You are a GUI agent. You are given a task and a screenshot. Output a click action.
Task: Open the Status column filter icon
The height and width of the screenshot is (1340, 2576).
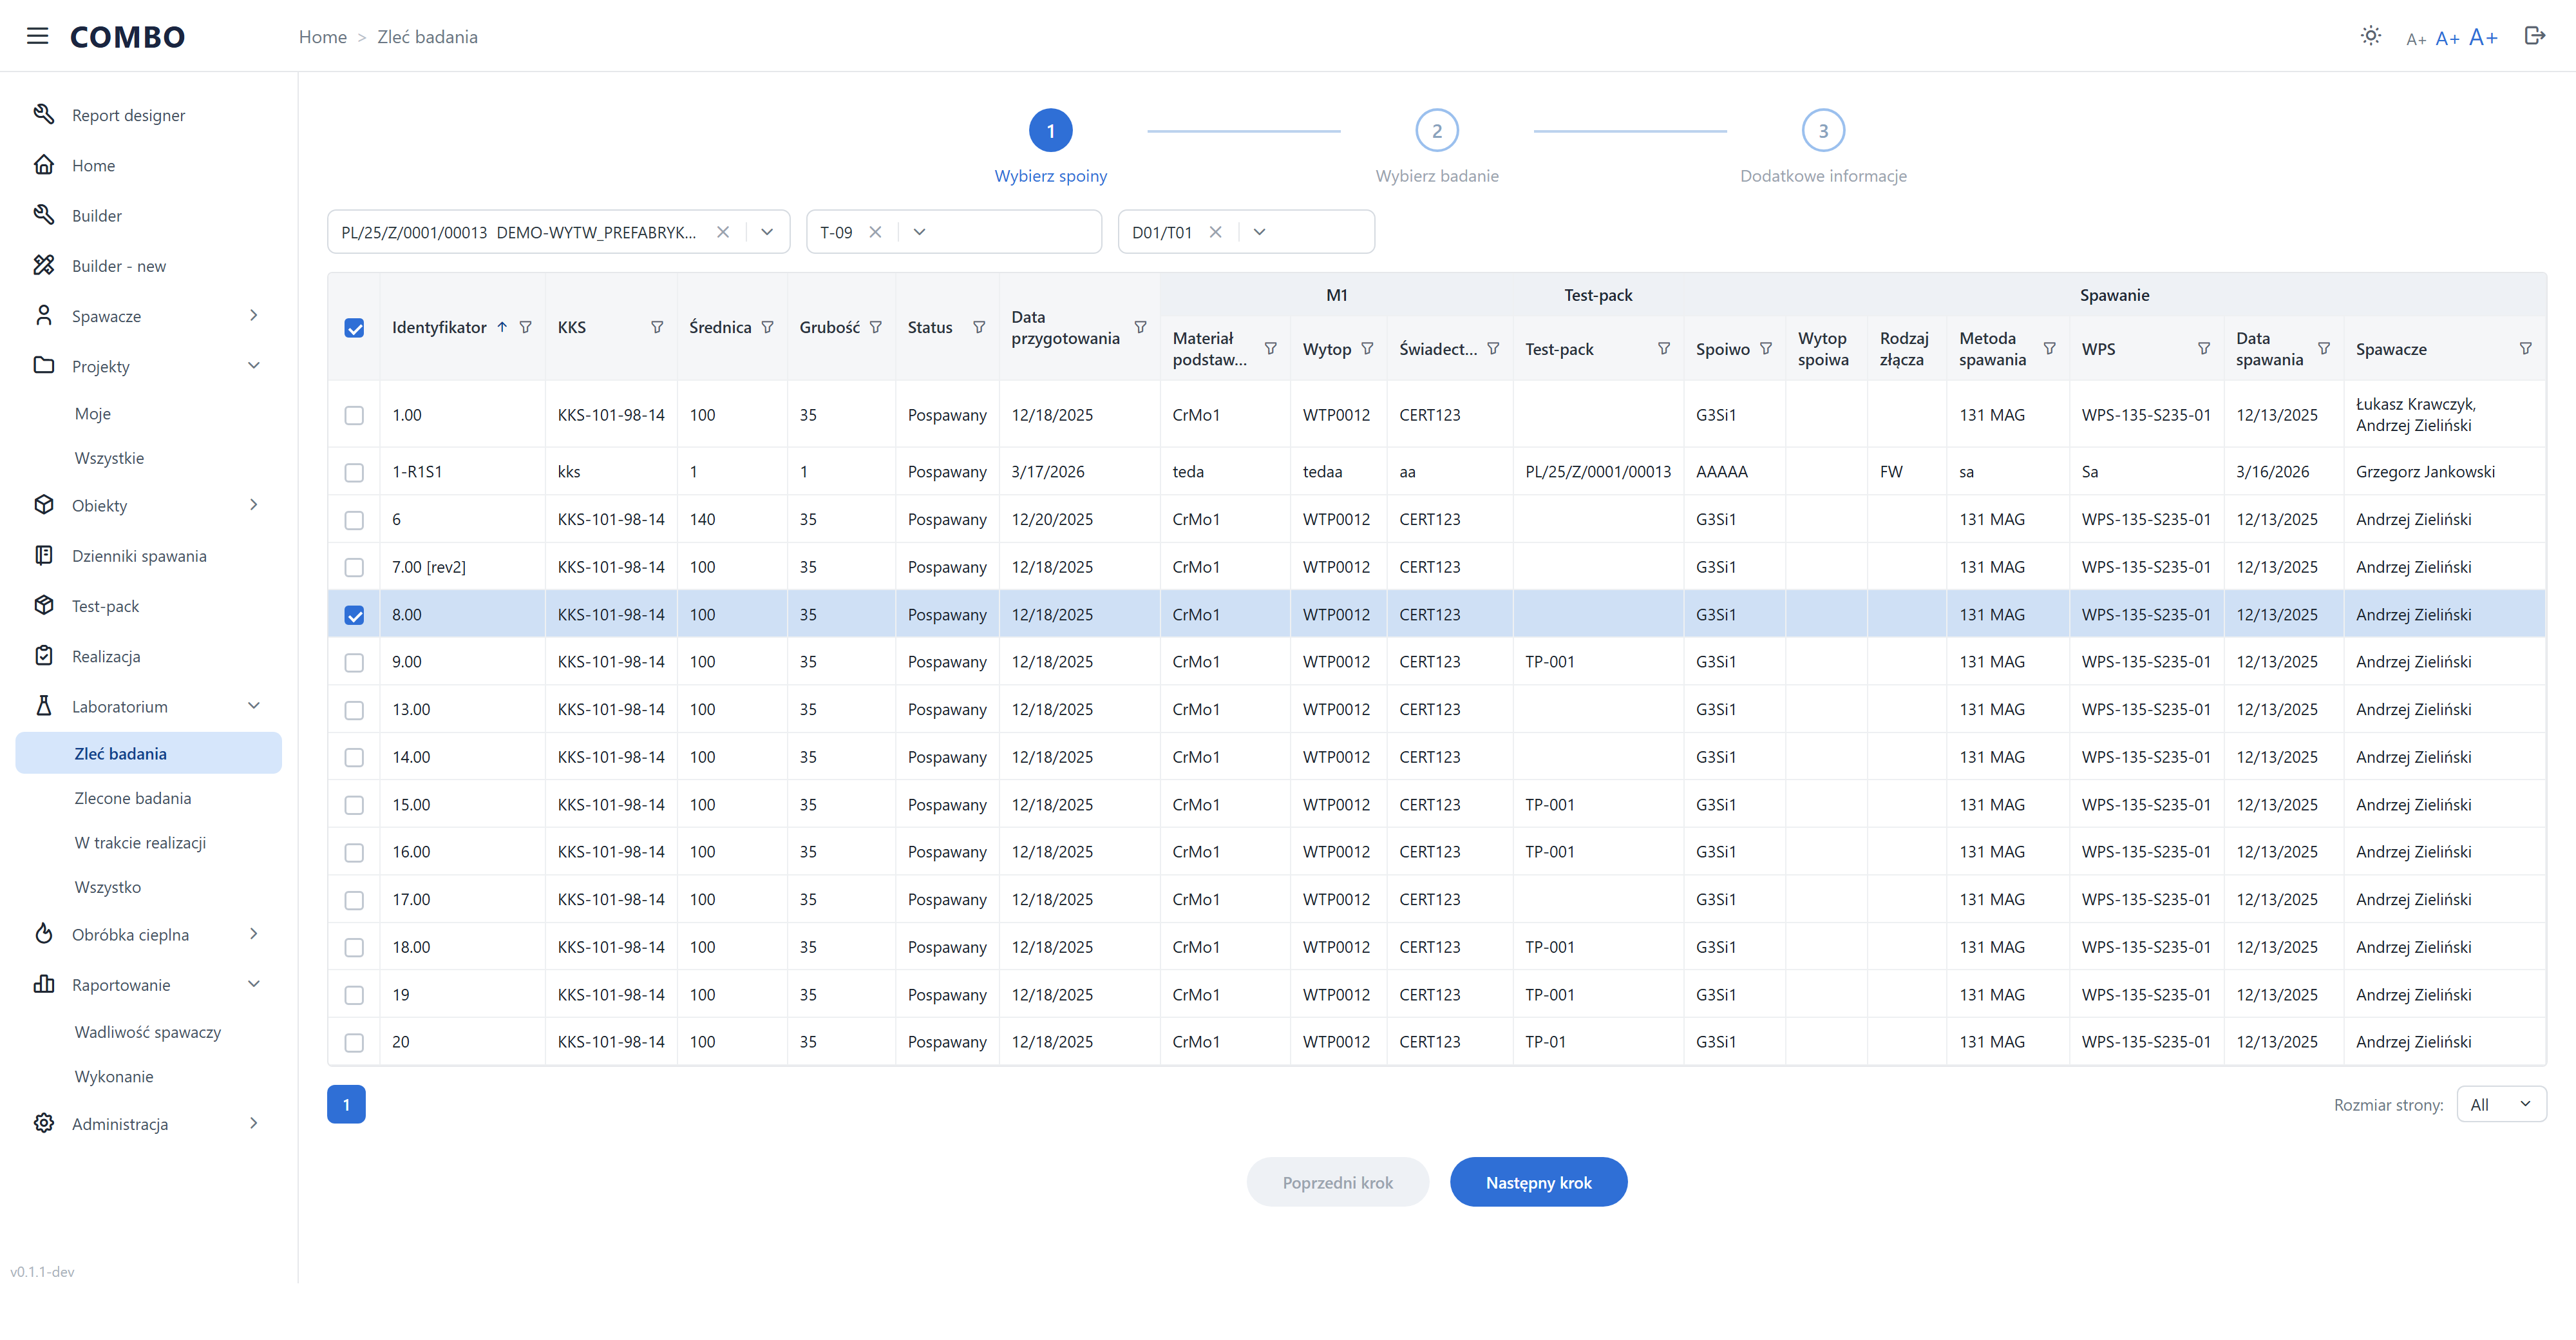(979, 327)
